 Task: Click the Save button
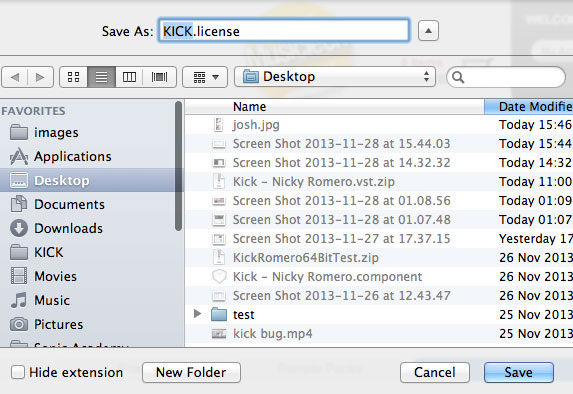[x=519, y=372]
